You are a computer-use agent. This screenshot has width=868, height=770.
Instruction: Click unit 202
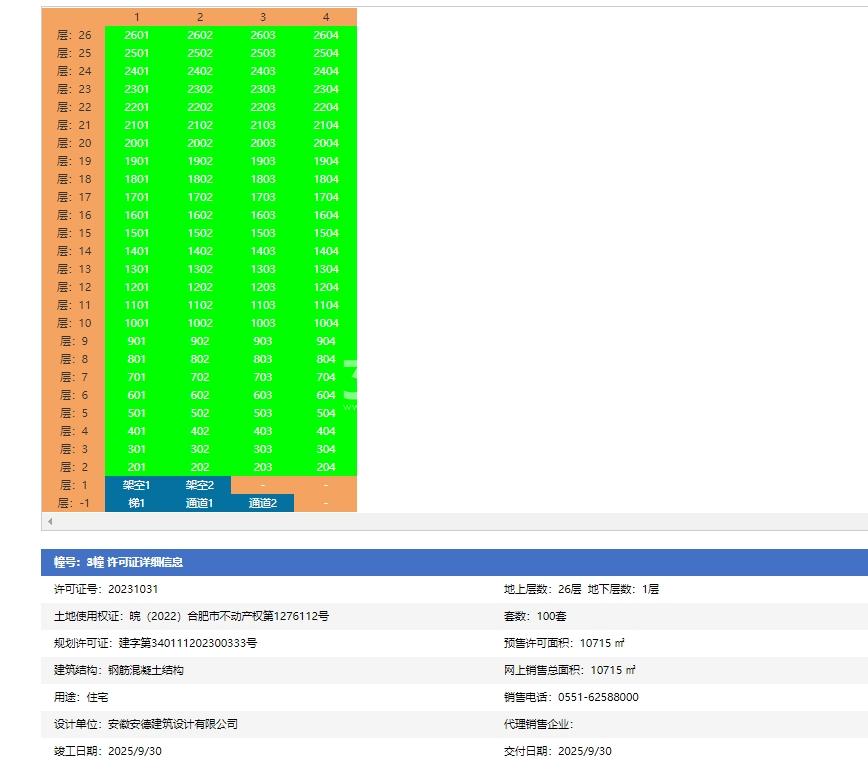tap(200, 467)
